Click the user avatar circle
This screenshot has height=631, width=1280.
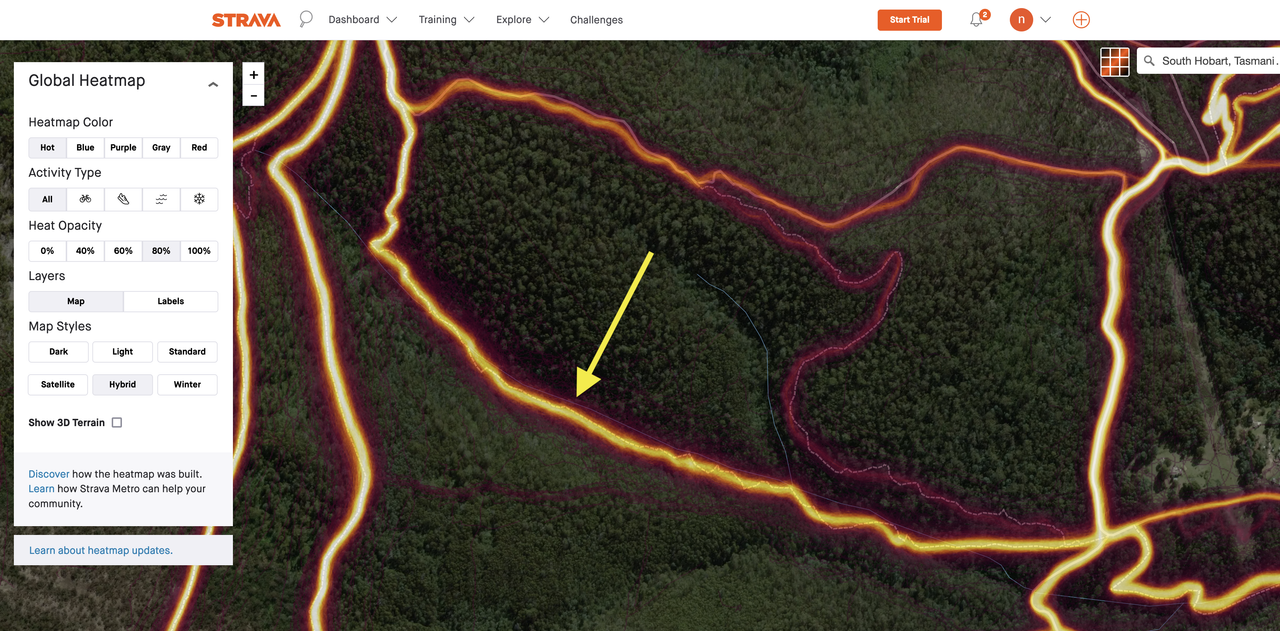(x=1021, y=19)
